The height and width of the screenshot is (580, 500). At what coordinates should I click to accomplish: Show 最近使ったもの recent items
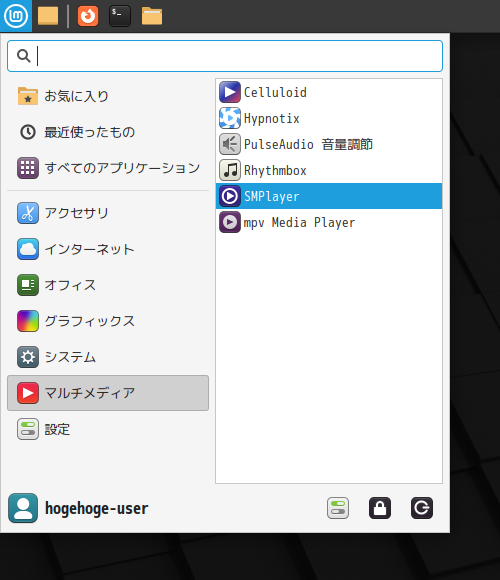tap(108, 132)
